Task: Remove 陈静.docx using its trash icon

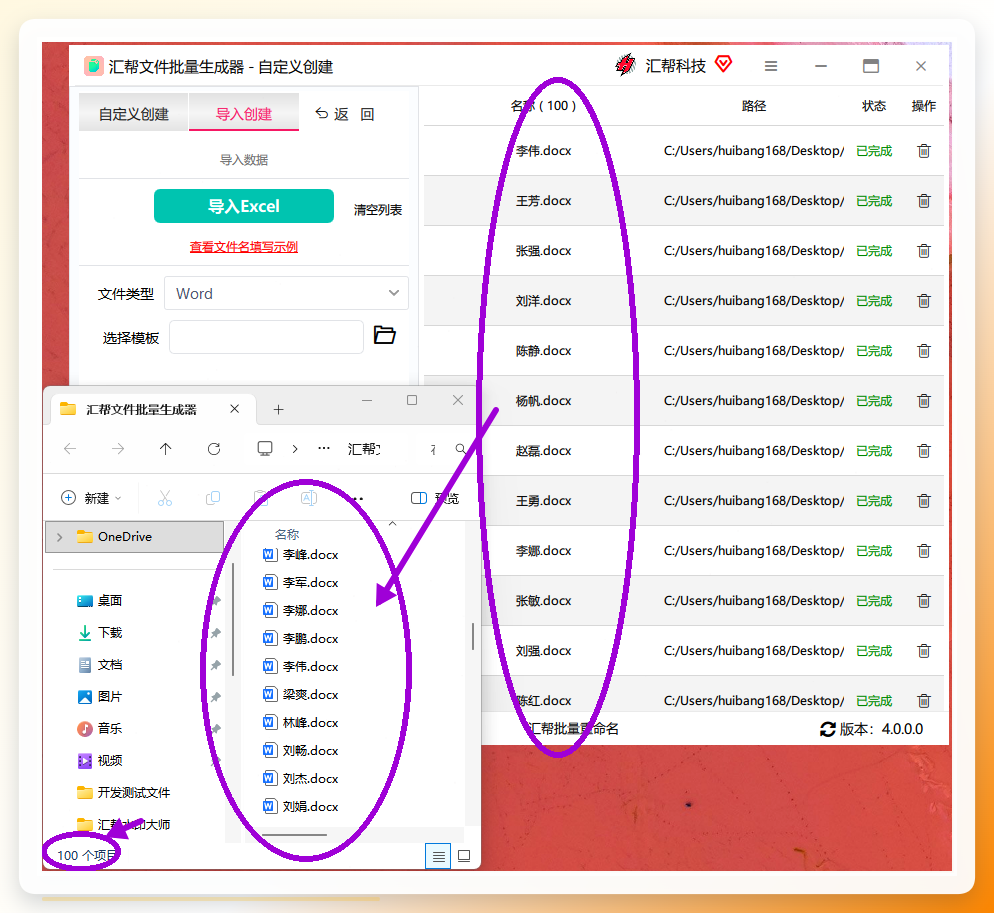Action: pyautogui.click(x=924, y=351)
